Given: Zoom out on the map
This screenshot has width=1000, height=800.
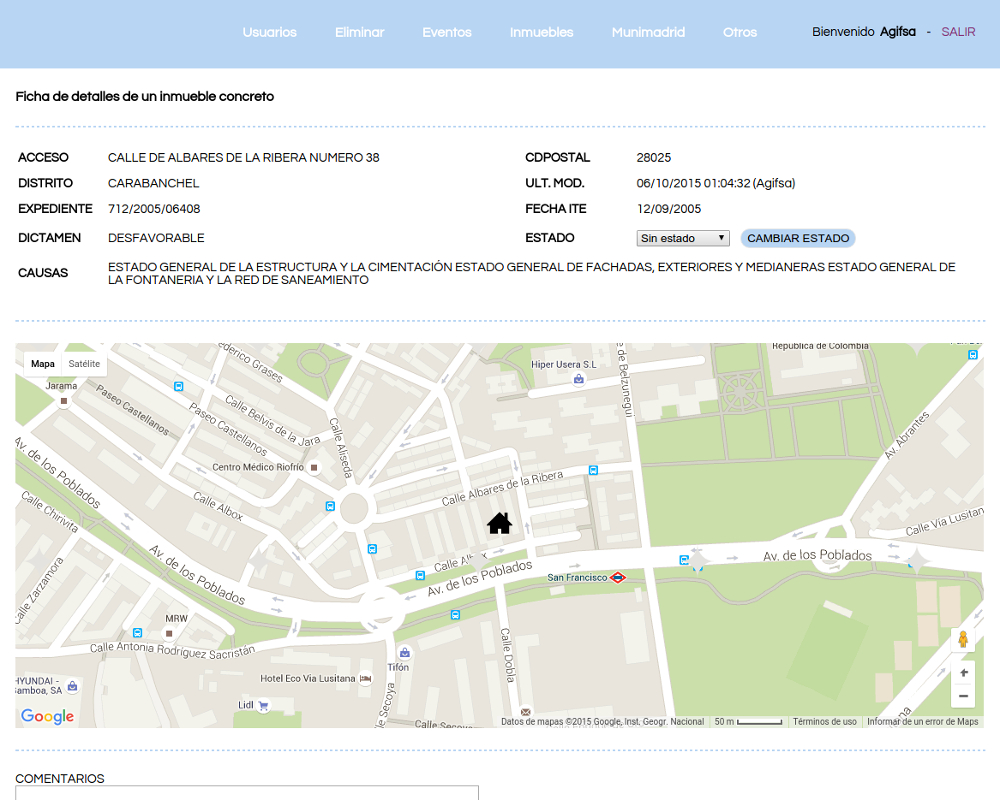Looking at the screenshot, I should (x=963, y=696).
